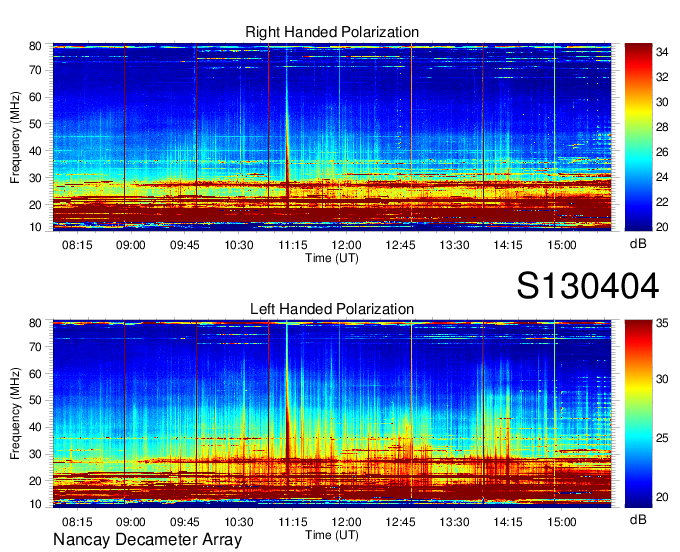Click the 70 frequency tick of Left Handed plot
This screenshot has width=680, height=552.
(35, 347)
